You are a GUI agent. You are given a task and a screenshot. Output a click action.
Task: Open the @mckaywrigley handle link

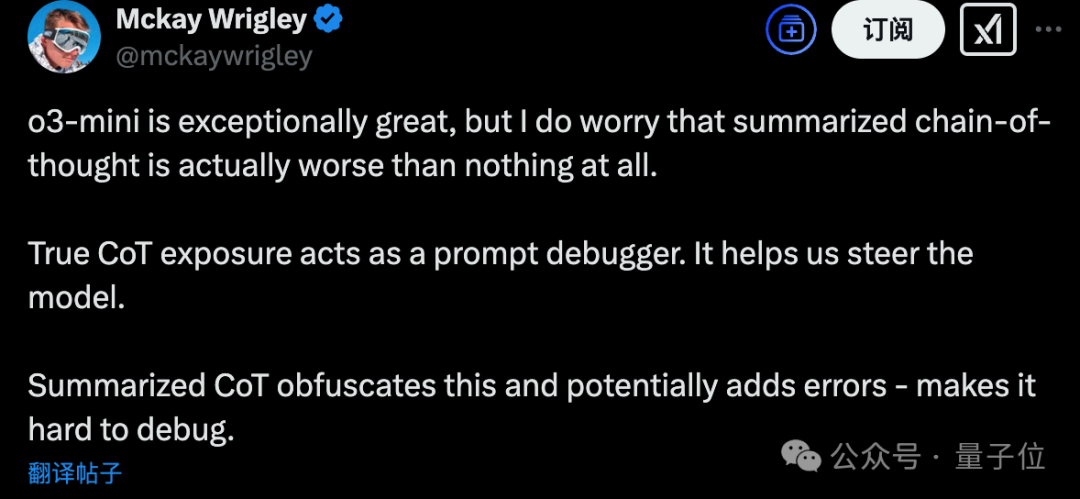pos(214,57)
